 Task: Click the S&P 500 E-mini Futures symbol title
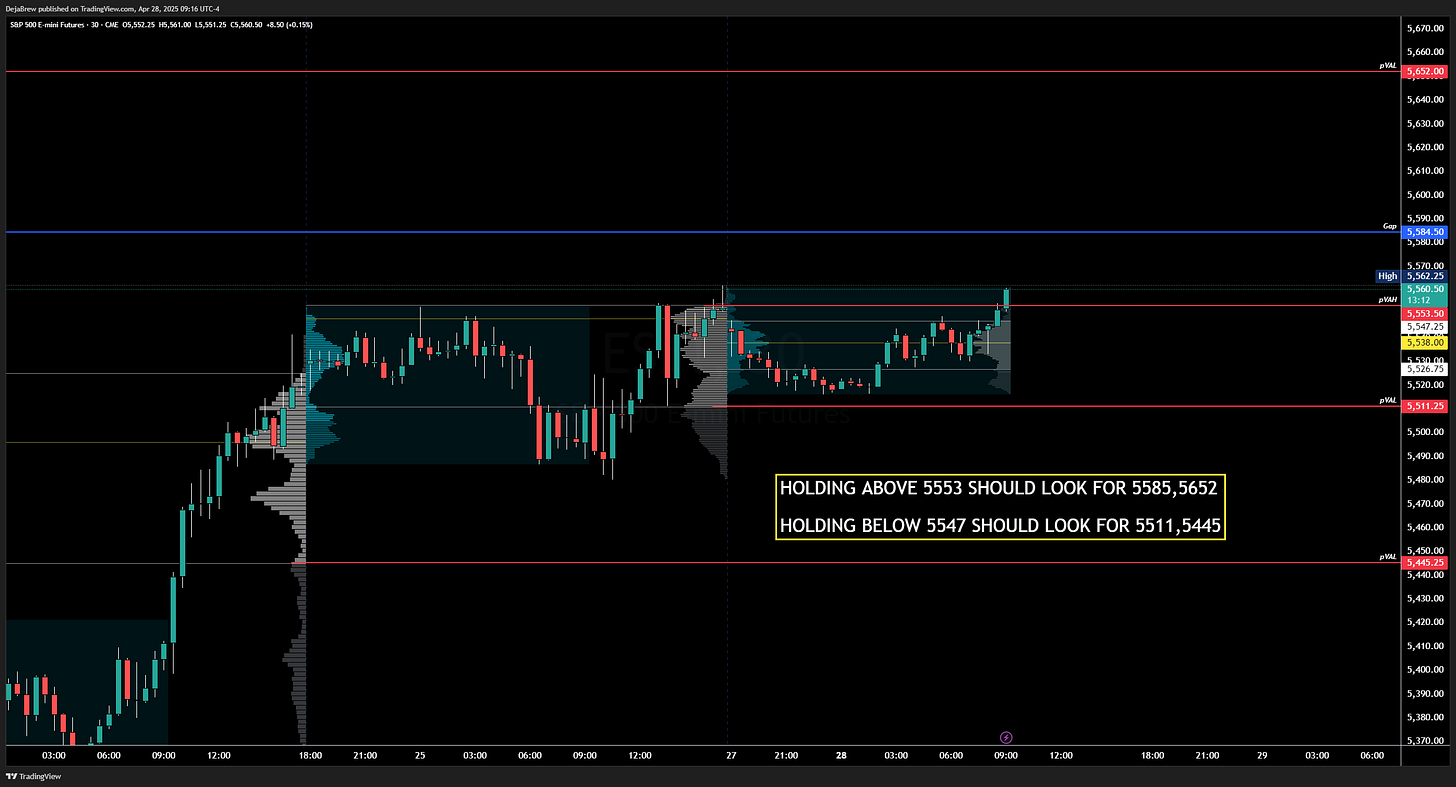coord(47,24)
